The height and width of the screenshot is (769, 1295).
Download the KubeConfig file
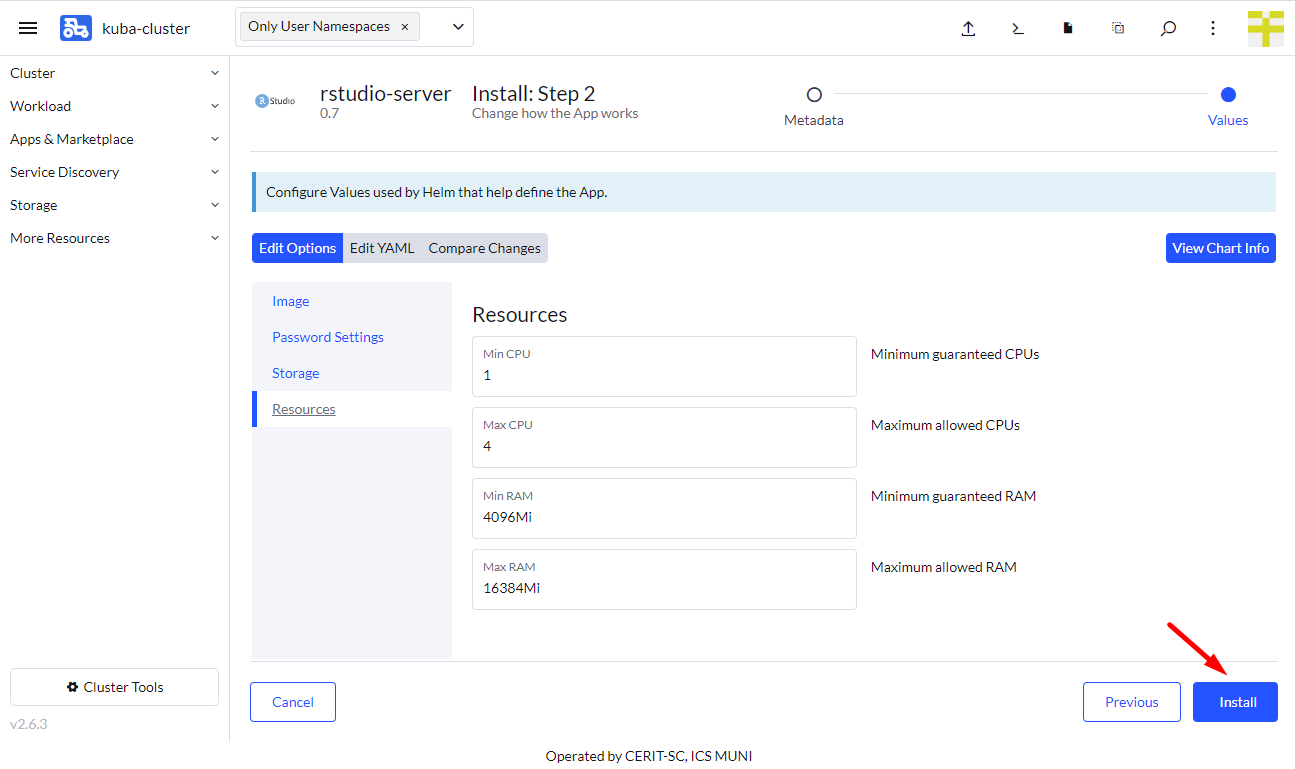click(x=1067, y=28)
